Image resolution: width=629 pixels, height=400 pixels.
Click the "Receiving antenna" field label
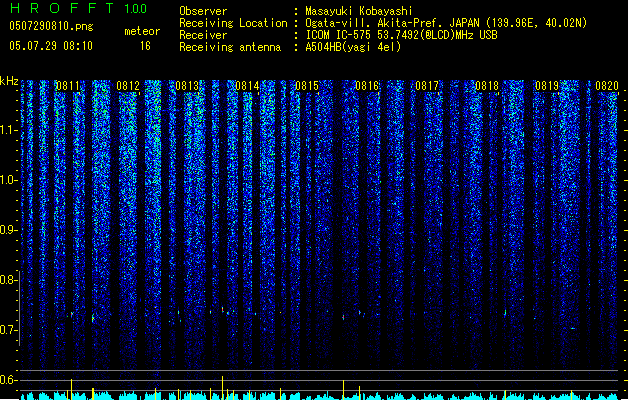pyautogui.click(x=230, y=47)
